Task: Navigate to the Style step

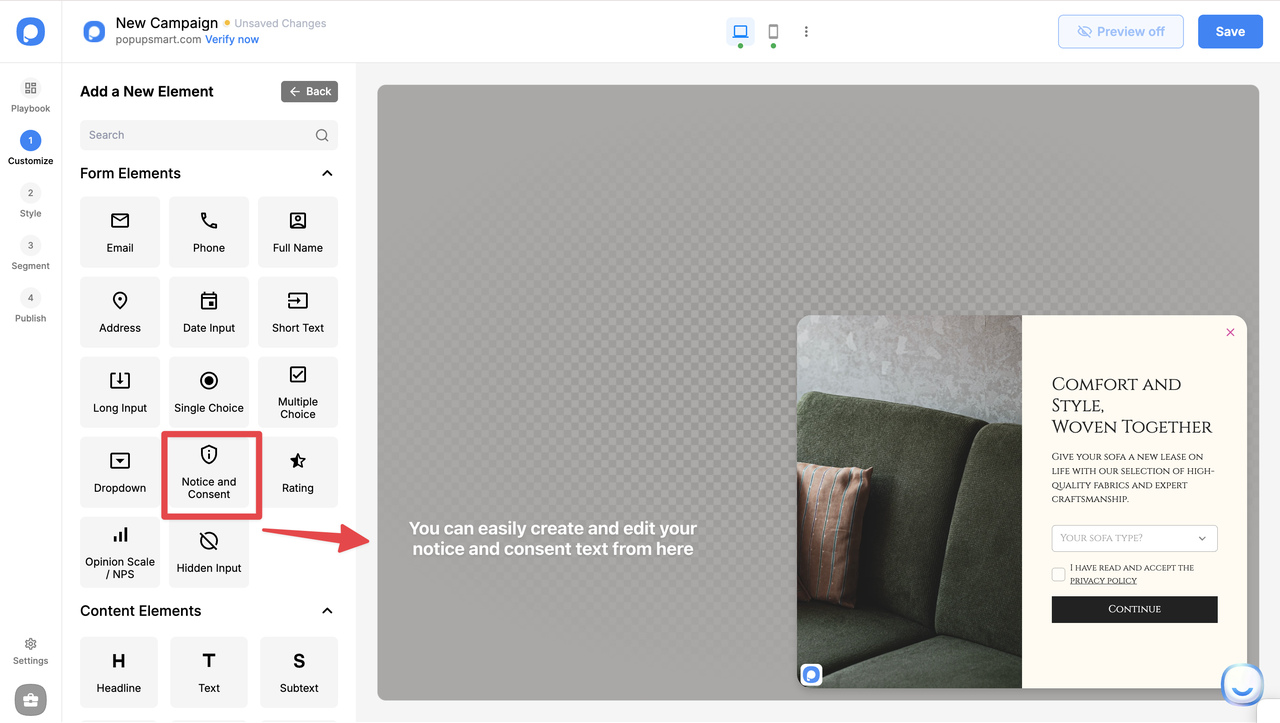Action: click(x=30, y=201)
